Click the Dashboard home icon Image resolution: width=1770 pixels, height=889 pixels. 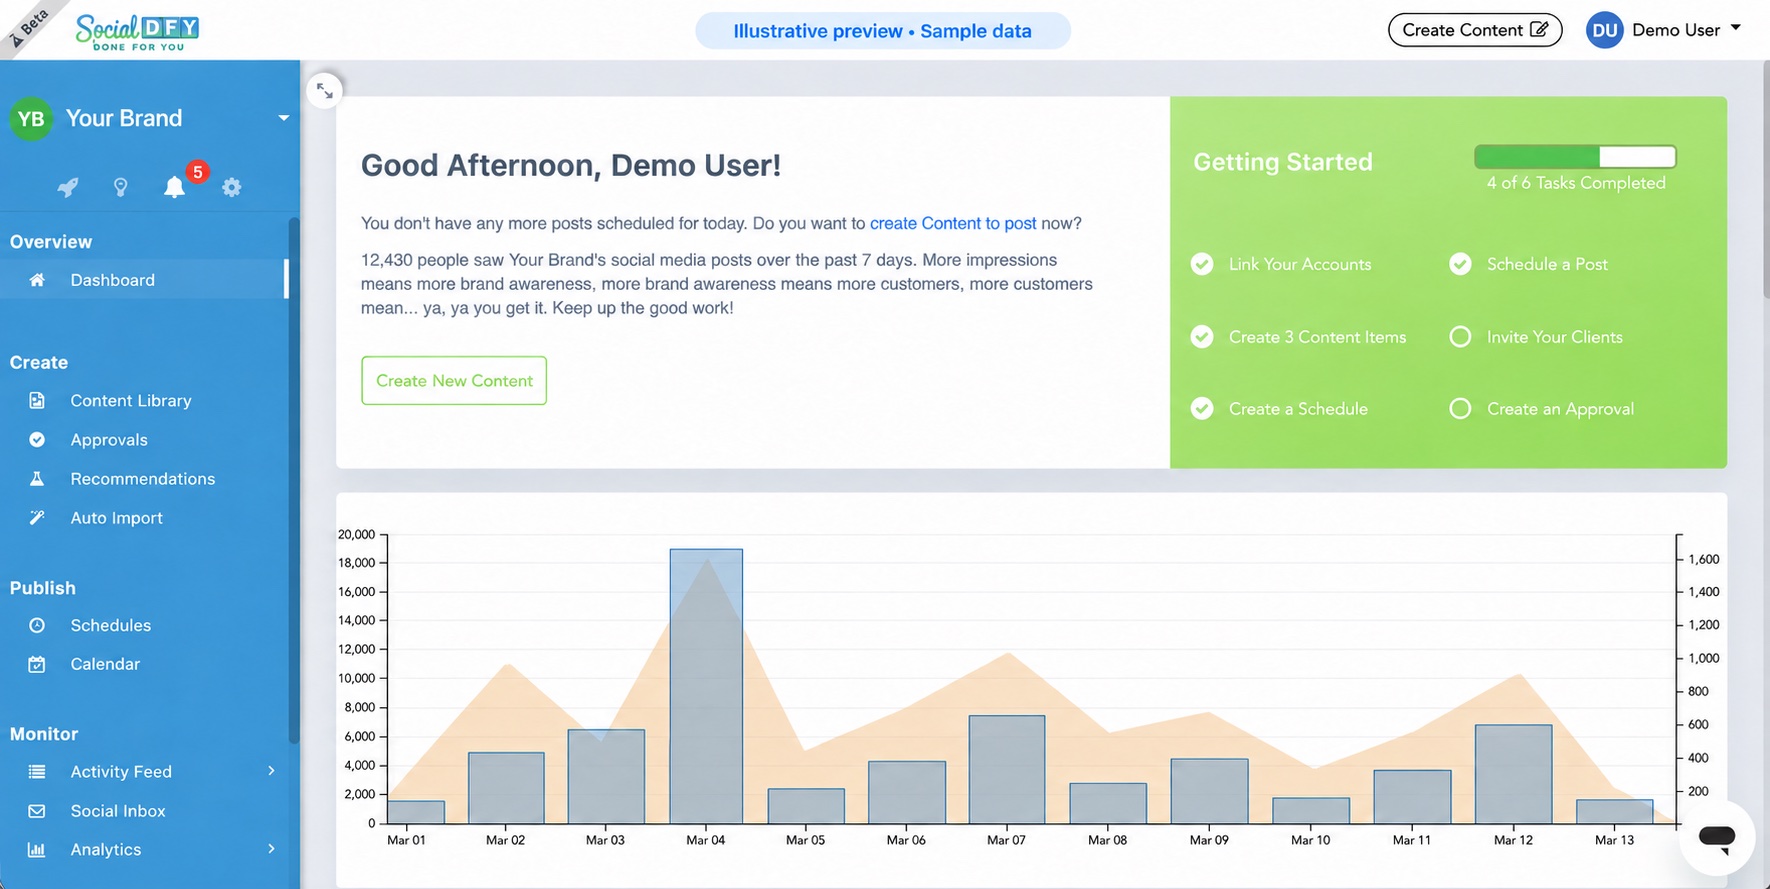37,280
